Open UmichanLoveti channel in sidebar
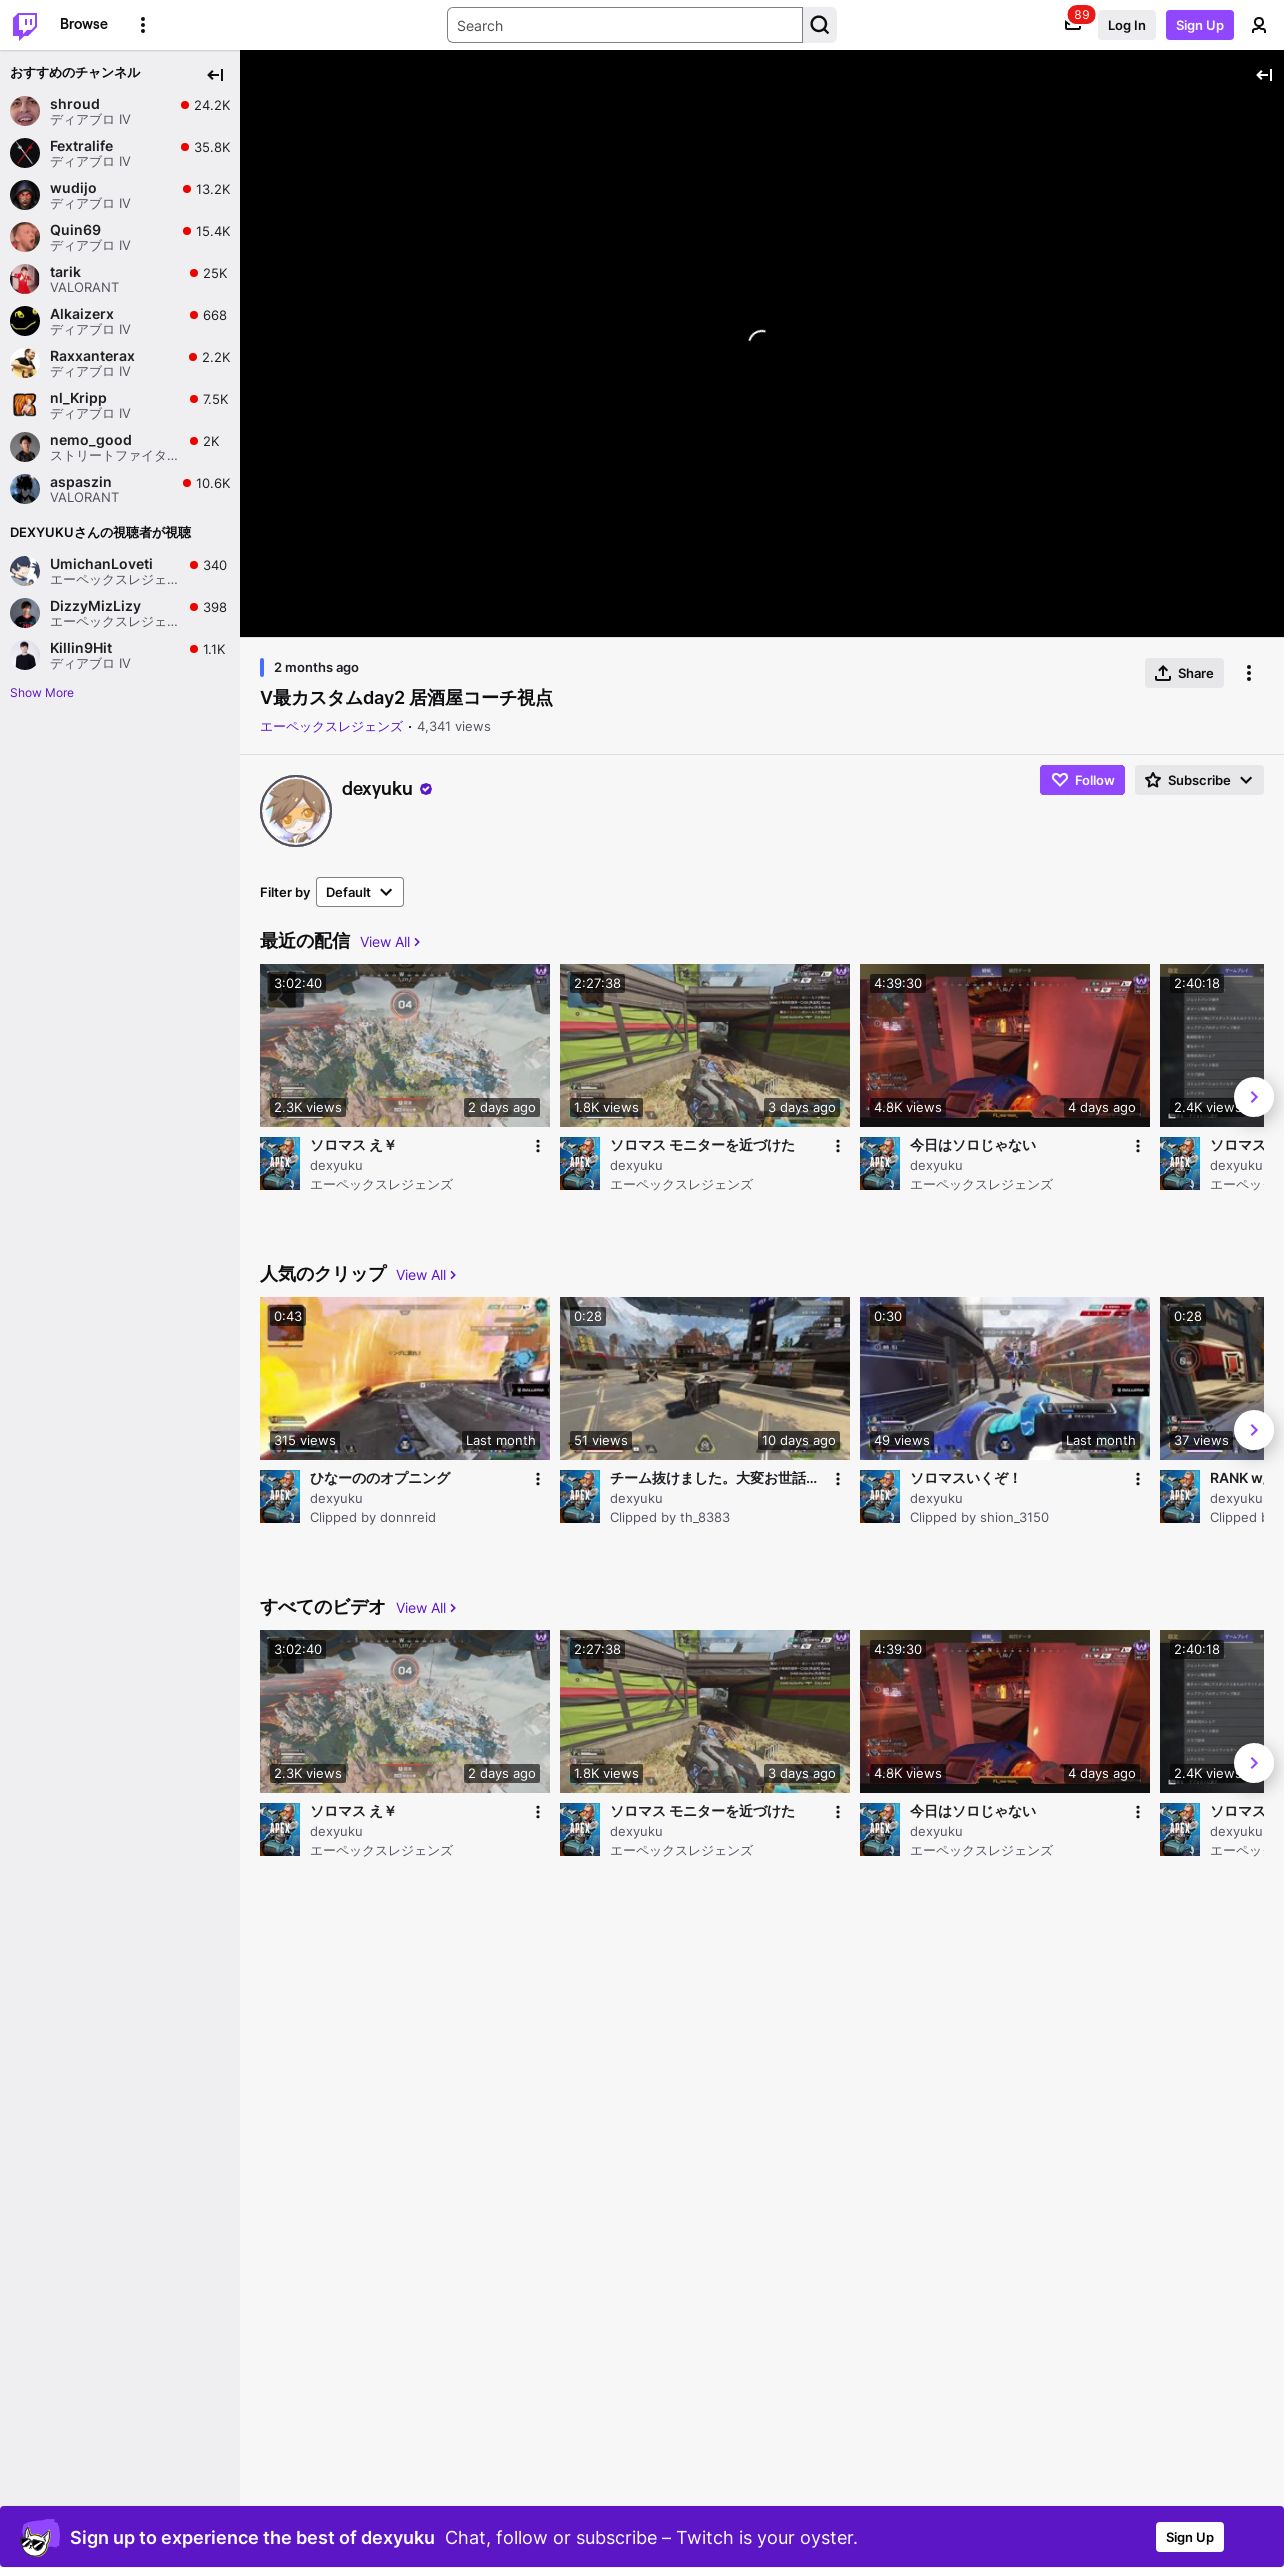The height and width of the screenshot is (2568, 1284). 120,571
